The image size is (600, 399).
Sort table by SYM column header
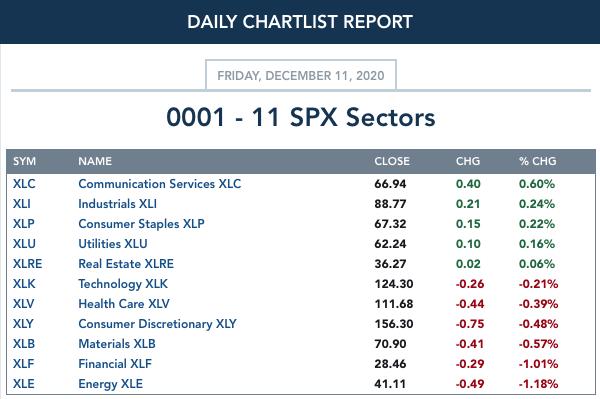point(24,161)
